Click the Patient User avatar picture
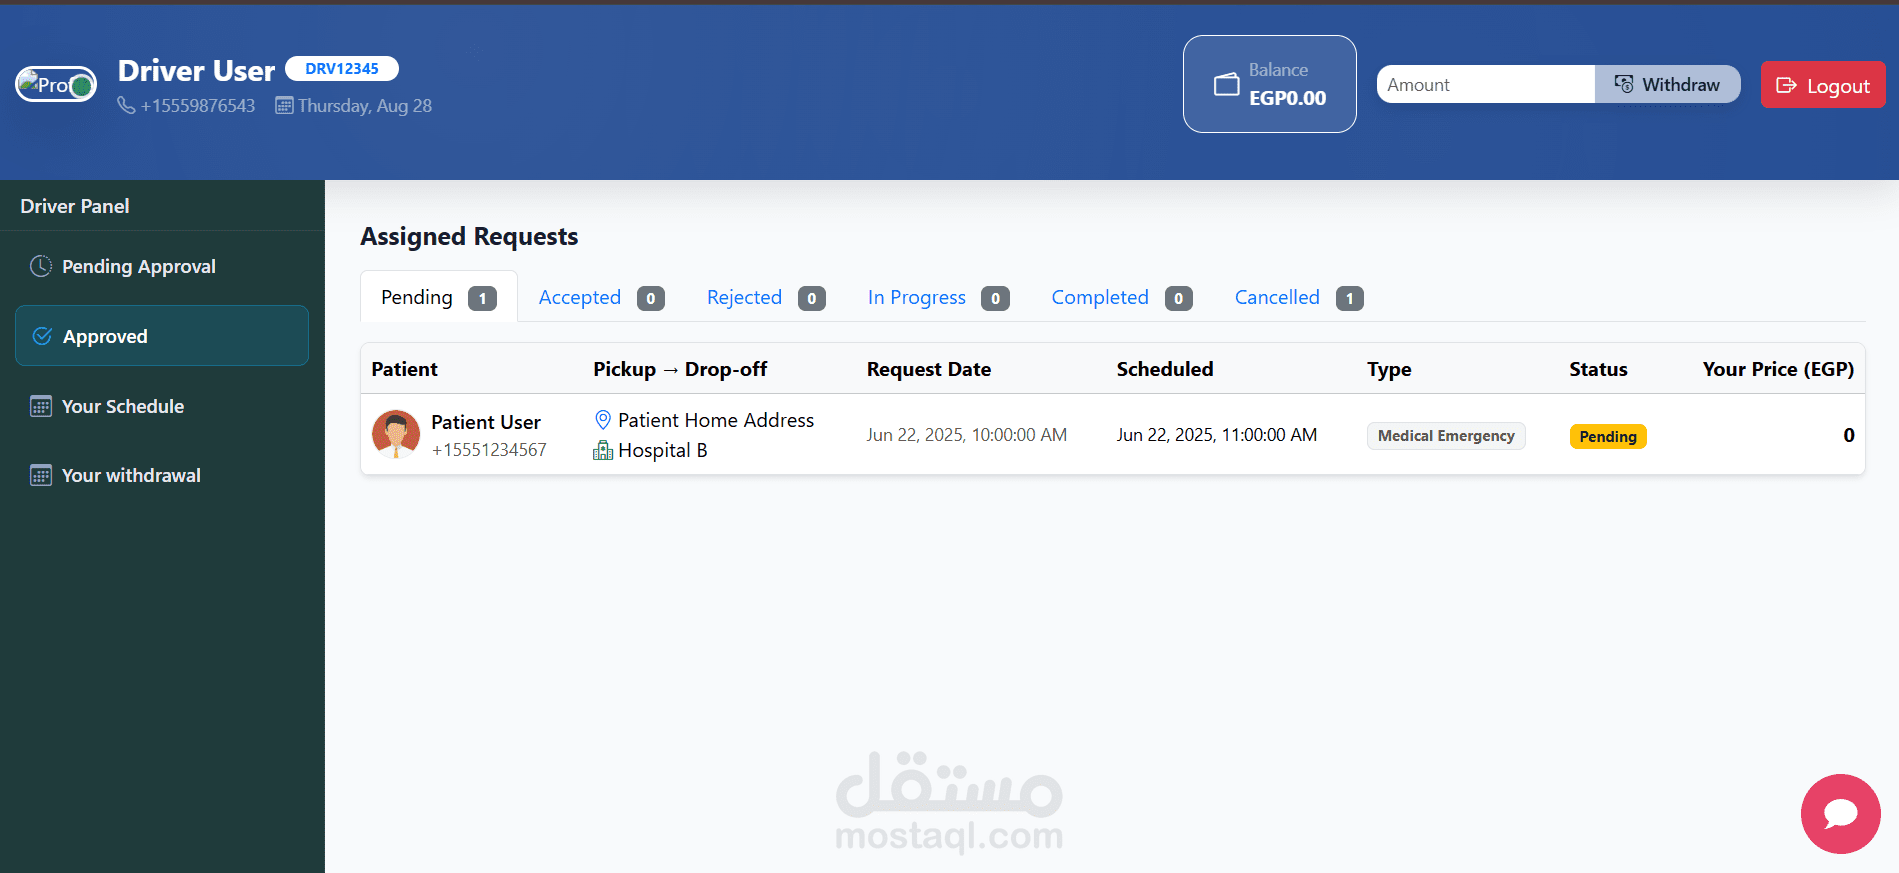This screenshot has height=873, width=1899. (x=396, y=434)
